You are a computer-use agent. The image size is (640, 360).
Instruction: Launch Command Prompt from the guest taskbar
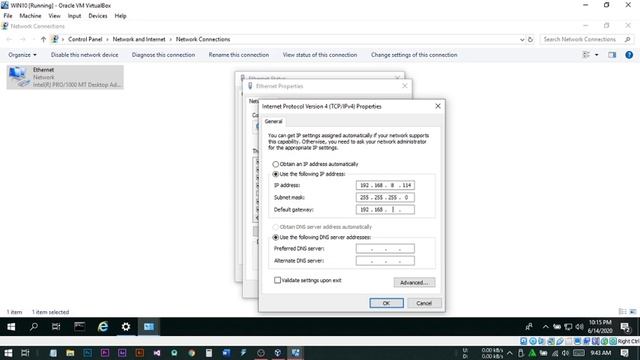click(x=79, y=327)
